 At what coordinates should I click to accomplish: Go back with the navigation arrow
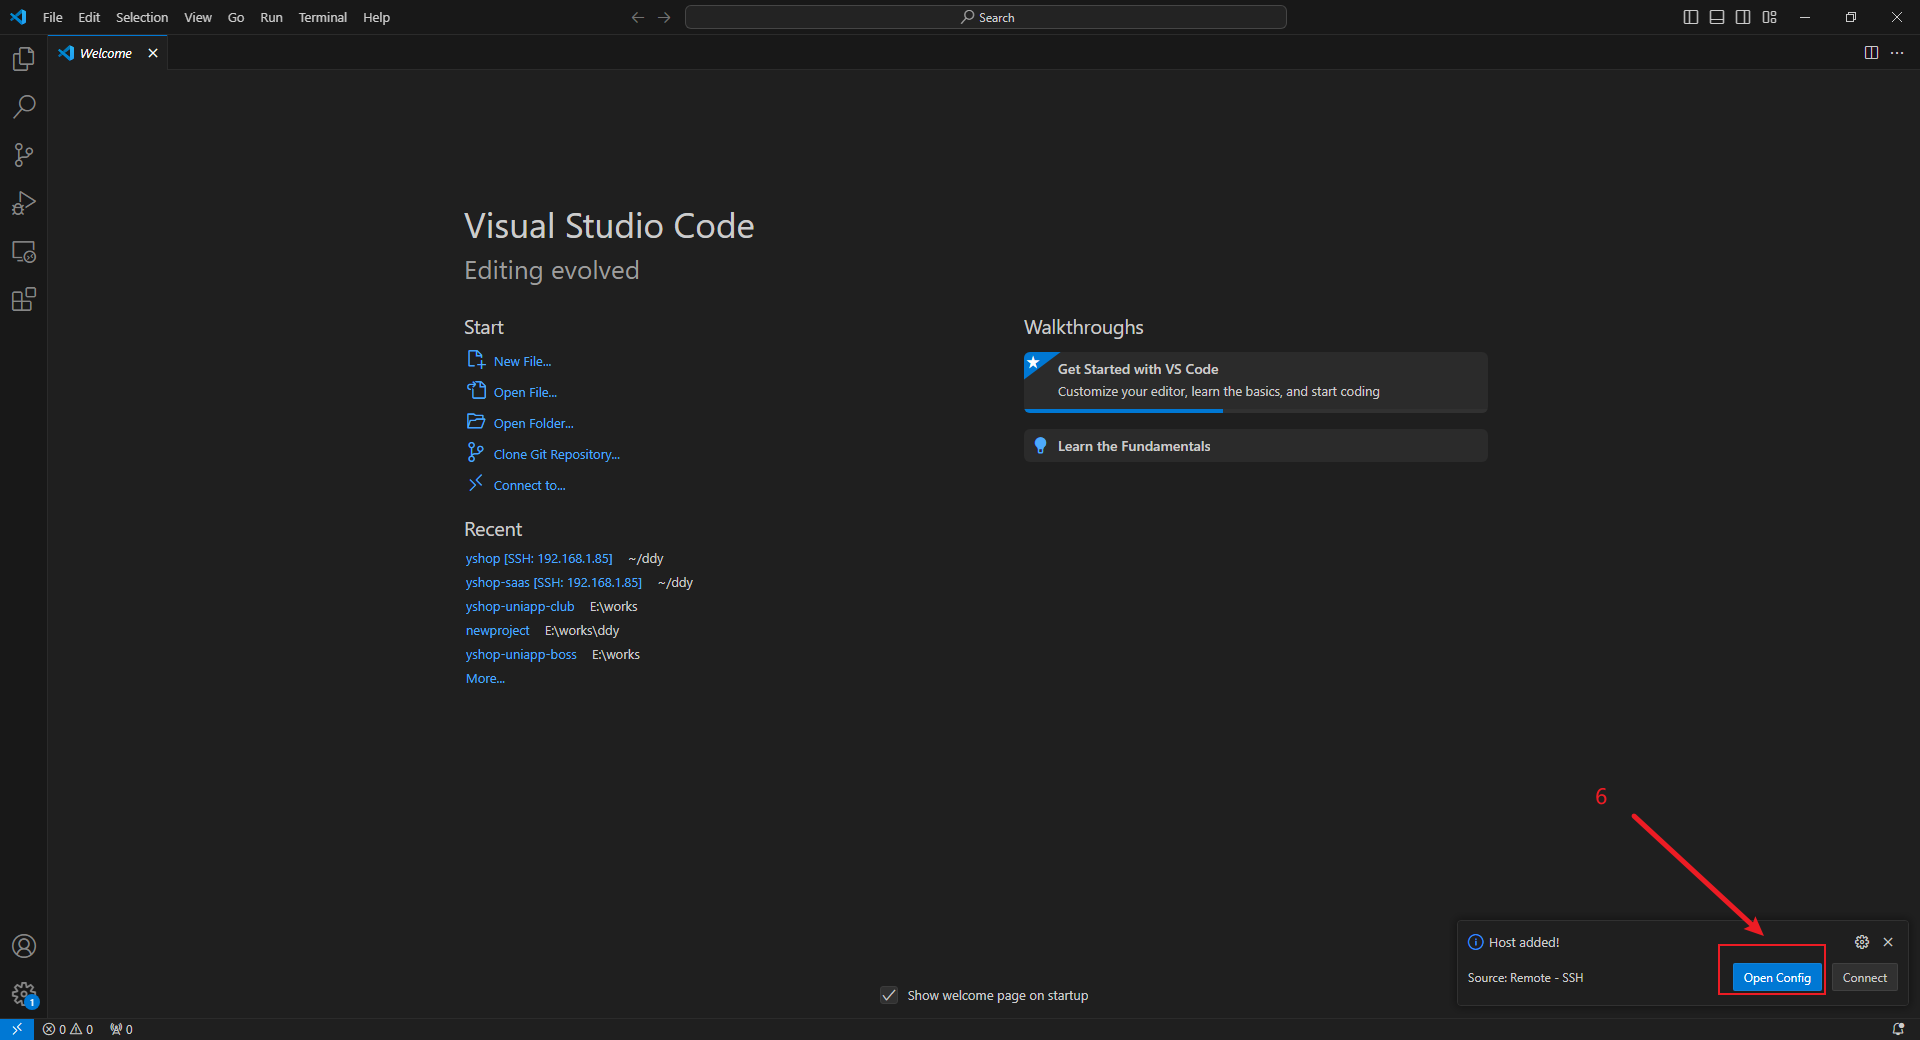coord(638,17)
